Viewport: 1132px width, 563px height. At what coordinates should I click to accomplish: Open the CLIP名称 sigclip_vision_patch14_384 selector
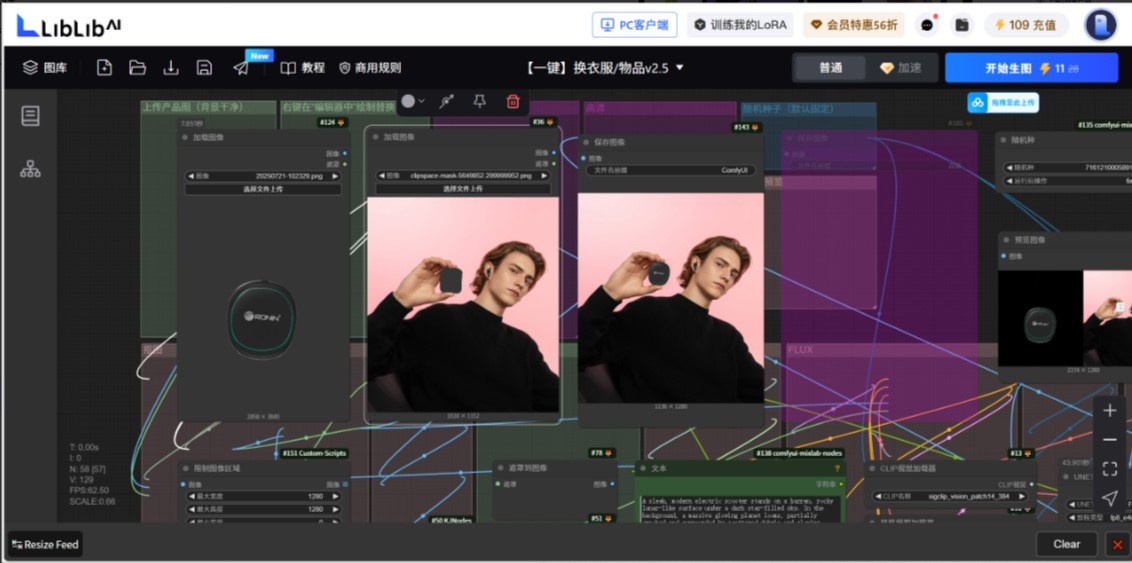[x=950, y=497]
